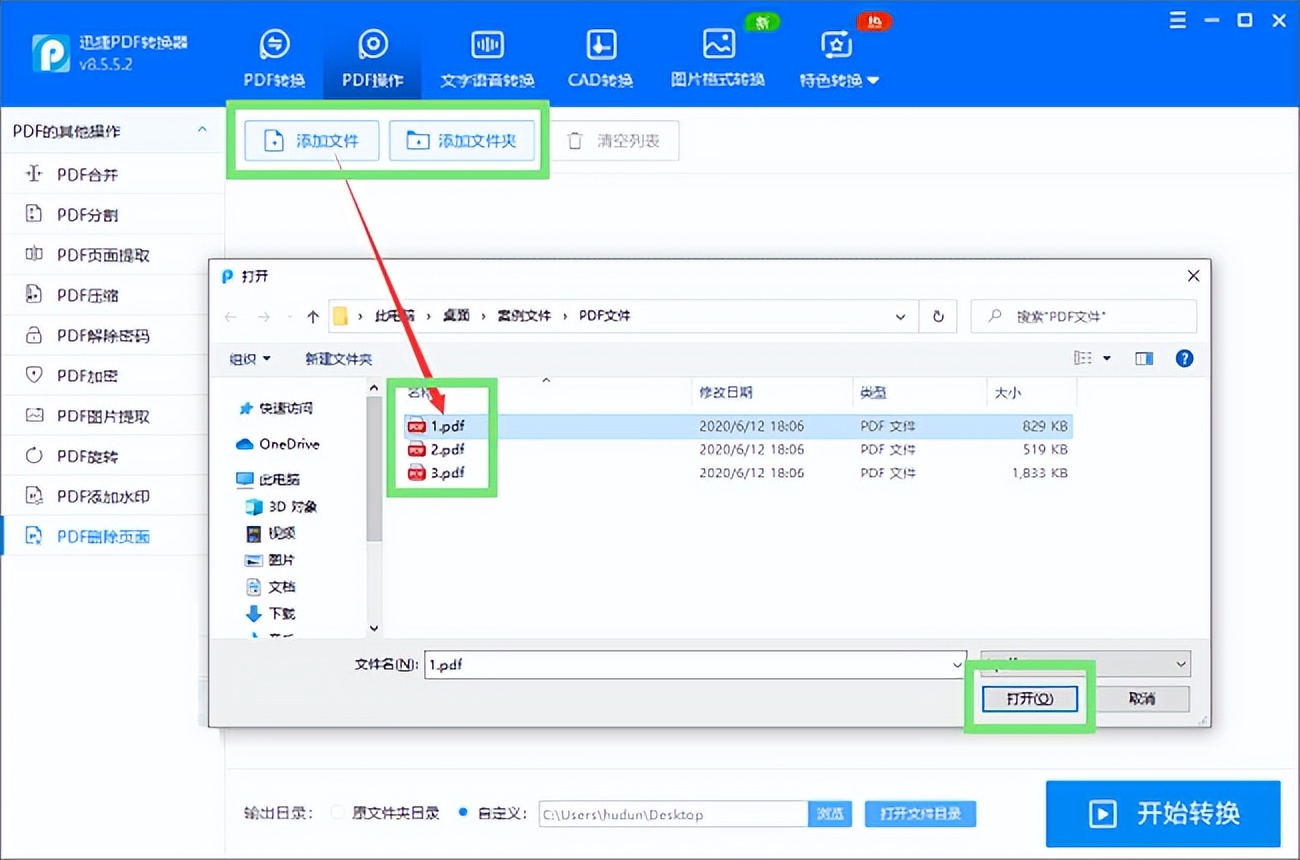The height and width of the screenshot is (860, 1300).
Task: Click the 打开(O) button
Action: [x=1029, y=699]
